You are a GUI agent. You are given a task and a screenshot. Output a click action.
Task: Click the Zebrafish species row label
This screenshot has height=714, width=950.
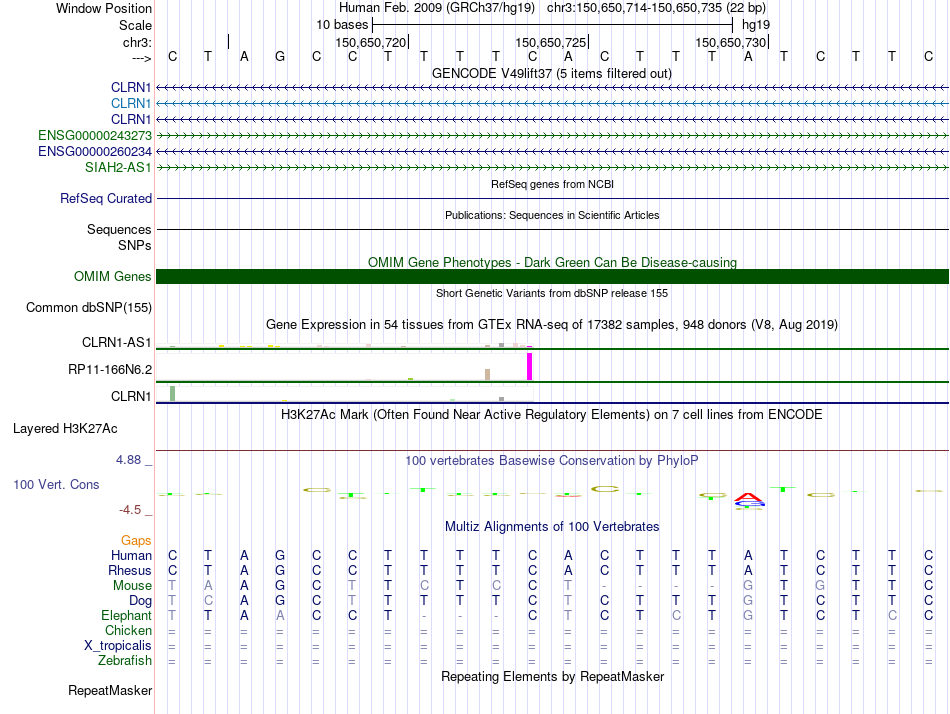(x=125, y=661)
